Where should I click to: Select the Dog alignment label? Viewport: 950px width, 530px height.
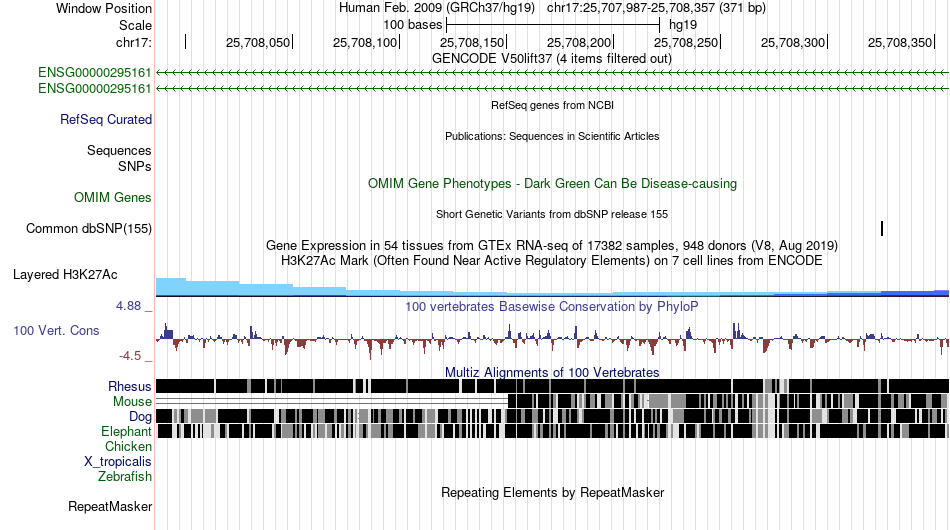140,416
